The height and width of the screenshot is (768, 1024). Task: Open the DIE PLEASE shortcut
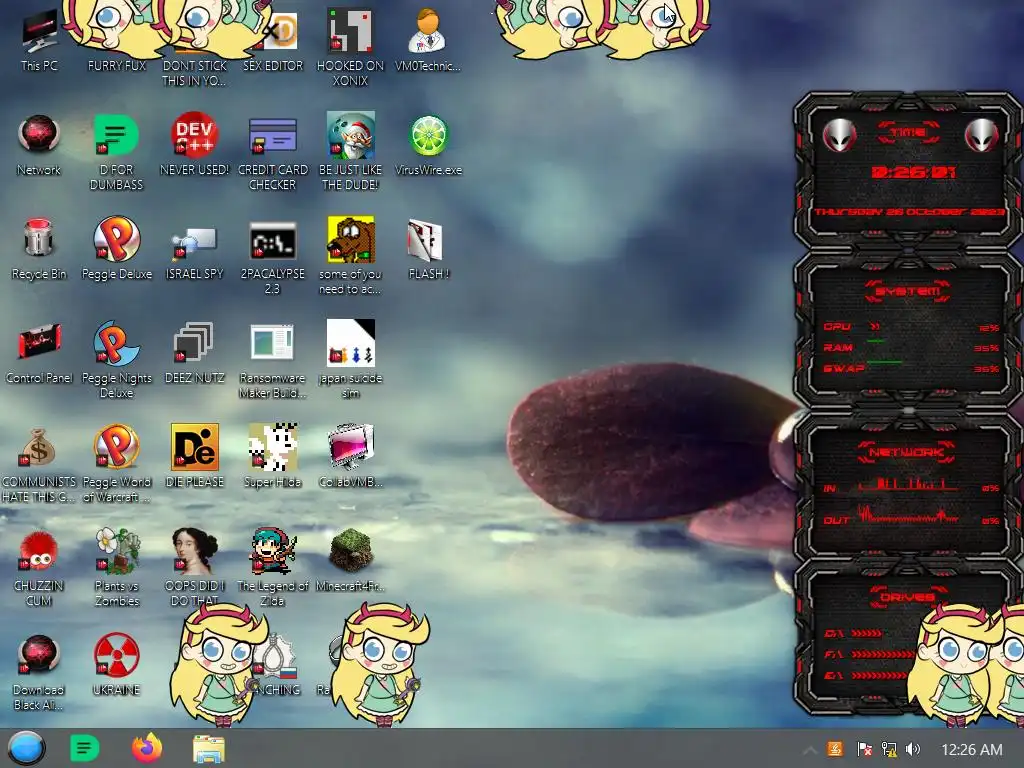[195, 456]
